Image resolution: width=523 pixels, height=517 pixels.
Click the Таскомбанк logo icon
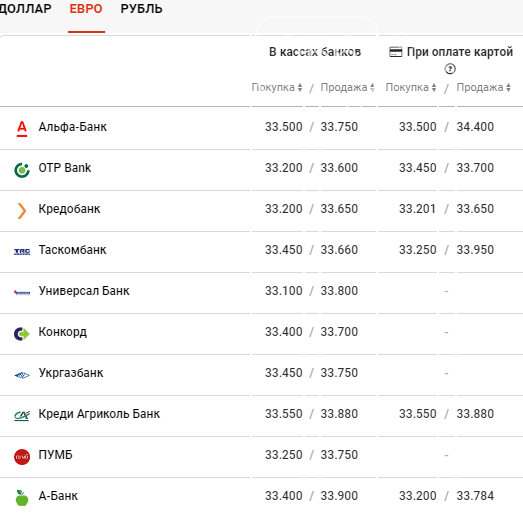[x=22, y=251]
